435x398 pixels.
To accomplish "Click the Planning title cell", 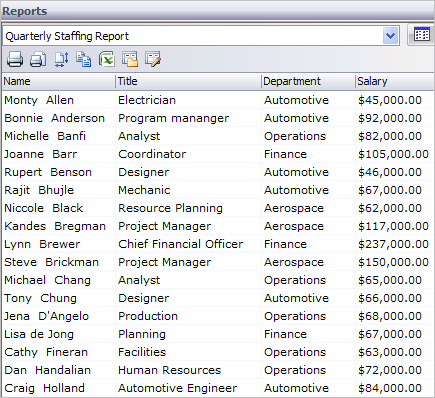I will tap(188, 334).
